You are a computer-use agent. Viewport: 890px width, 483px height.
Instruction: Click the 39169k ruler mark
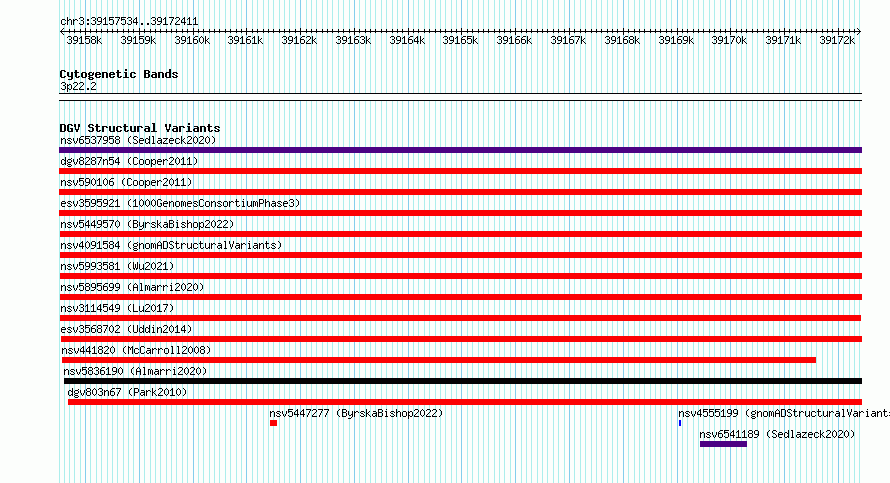click(x=676, y=40)
